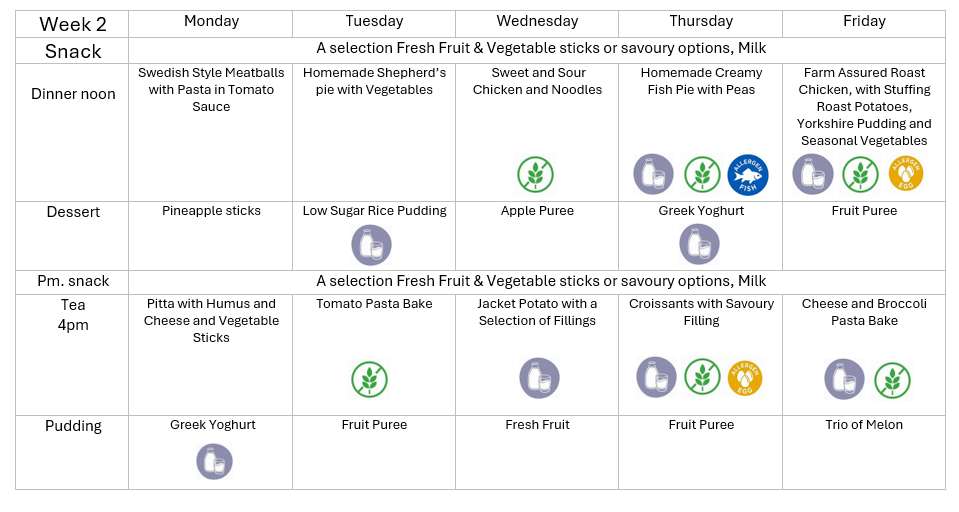Click the milk icon under Jacket Potato
This screenshot has height=512, width=959.
tap(539, 378)
